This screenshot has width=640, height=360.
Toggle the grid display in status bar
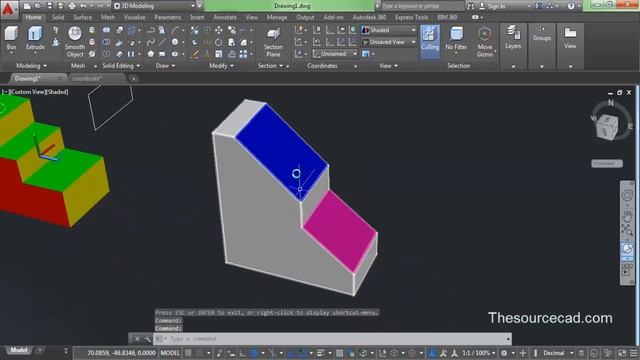(188, 353)
